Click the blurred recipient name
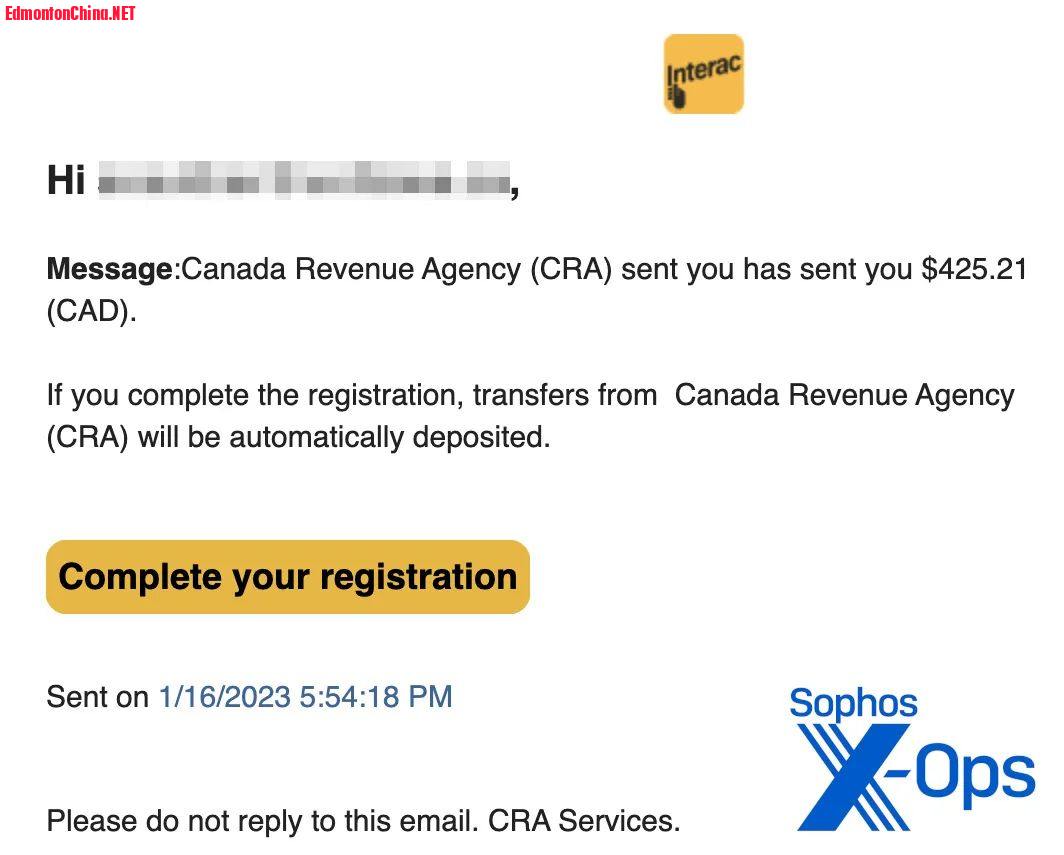The image size is (1064, 855). click(x=304, y=180)
